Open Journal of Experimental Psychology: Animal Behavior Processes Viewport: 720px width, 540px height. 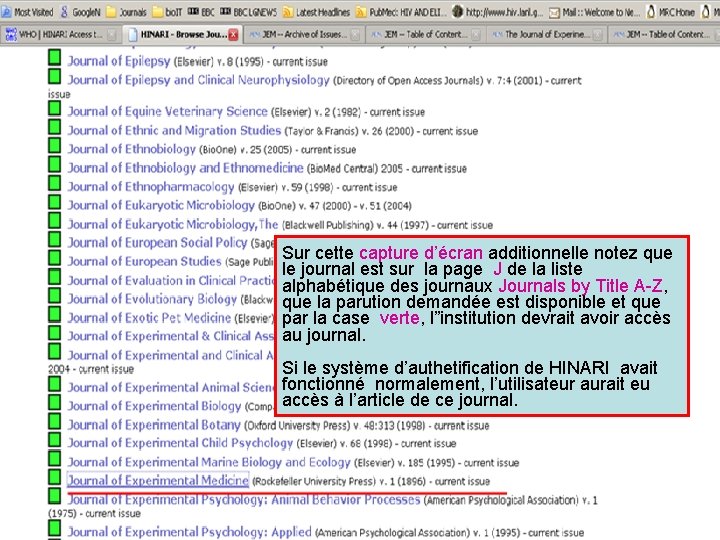point(244,500)
